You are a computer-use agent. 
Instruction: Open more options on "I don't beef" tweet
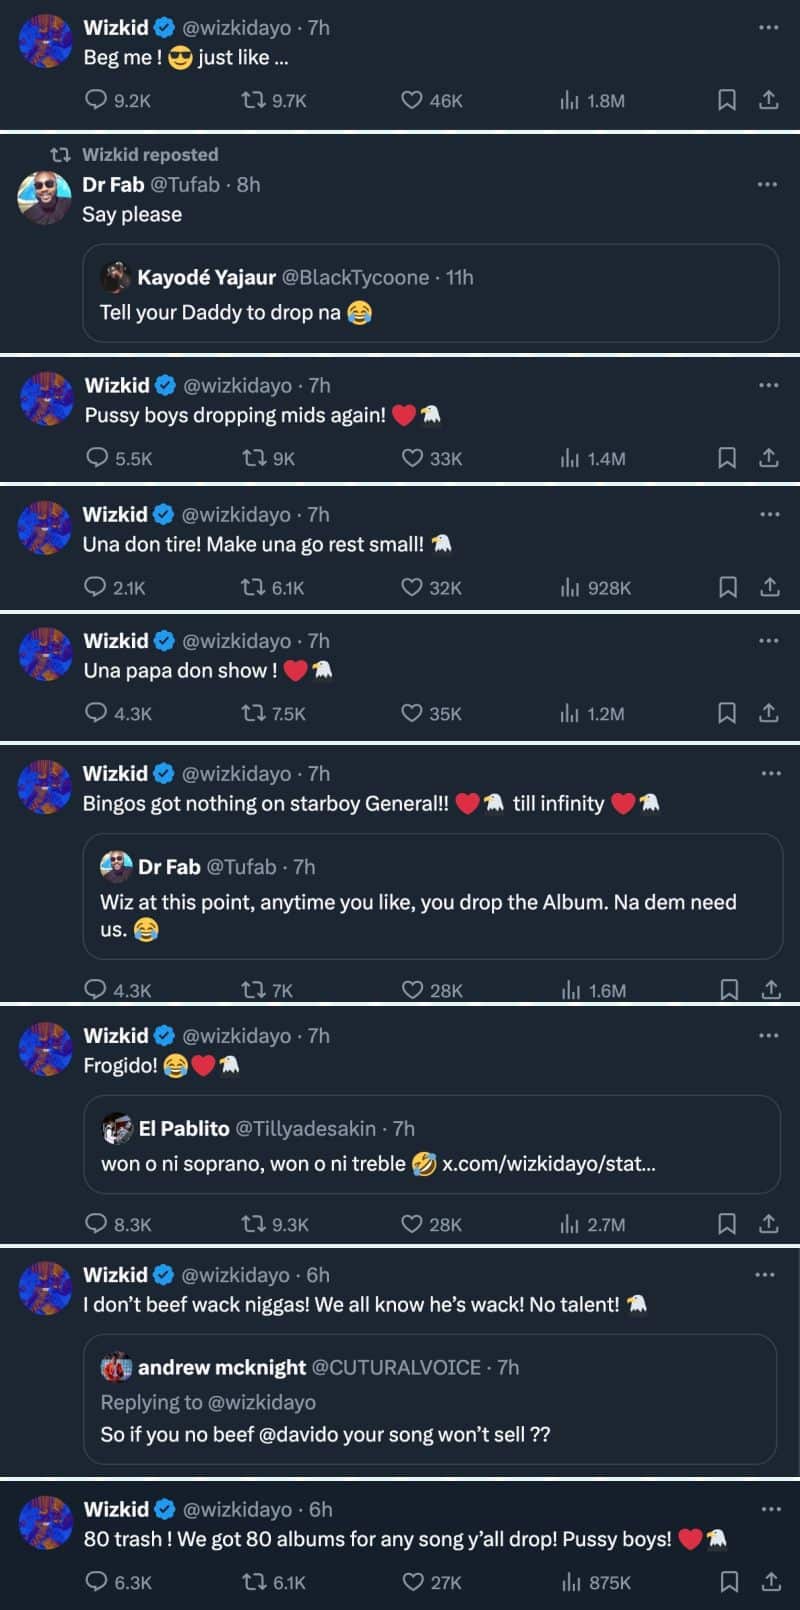(765, 1275)
